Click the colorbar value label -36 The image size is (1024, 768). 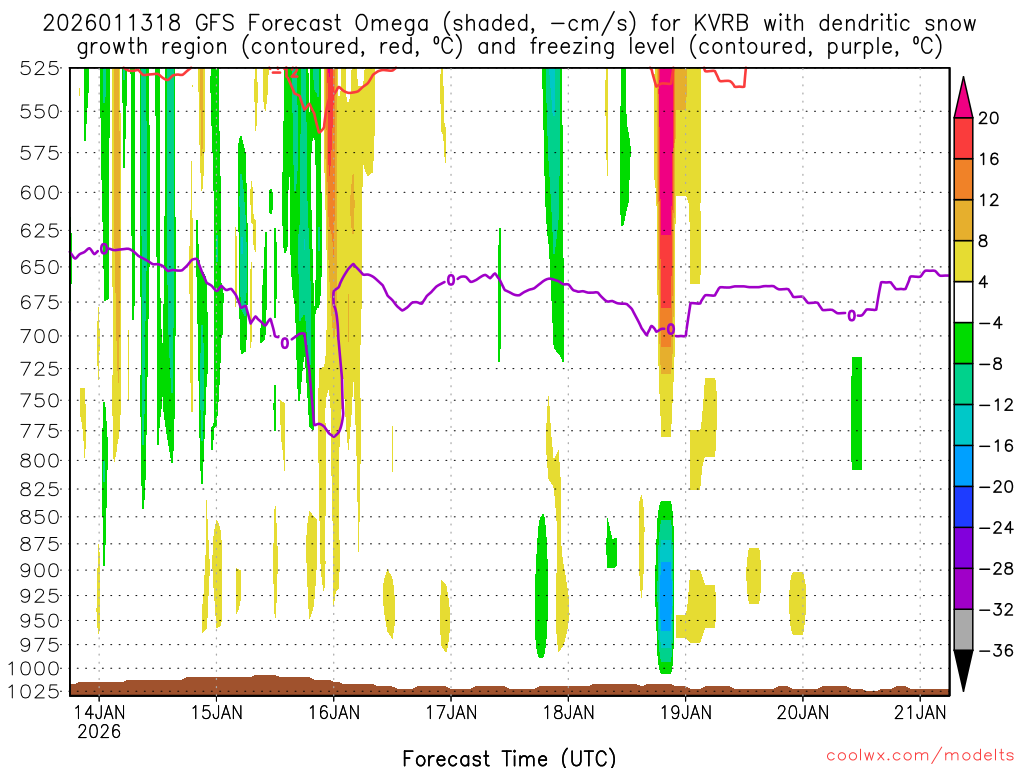coord(996,650)
